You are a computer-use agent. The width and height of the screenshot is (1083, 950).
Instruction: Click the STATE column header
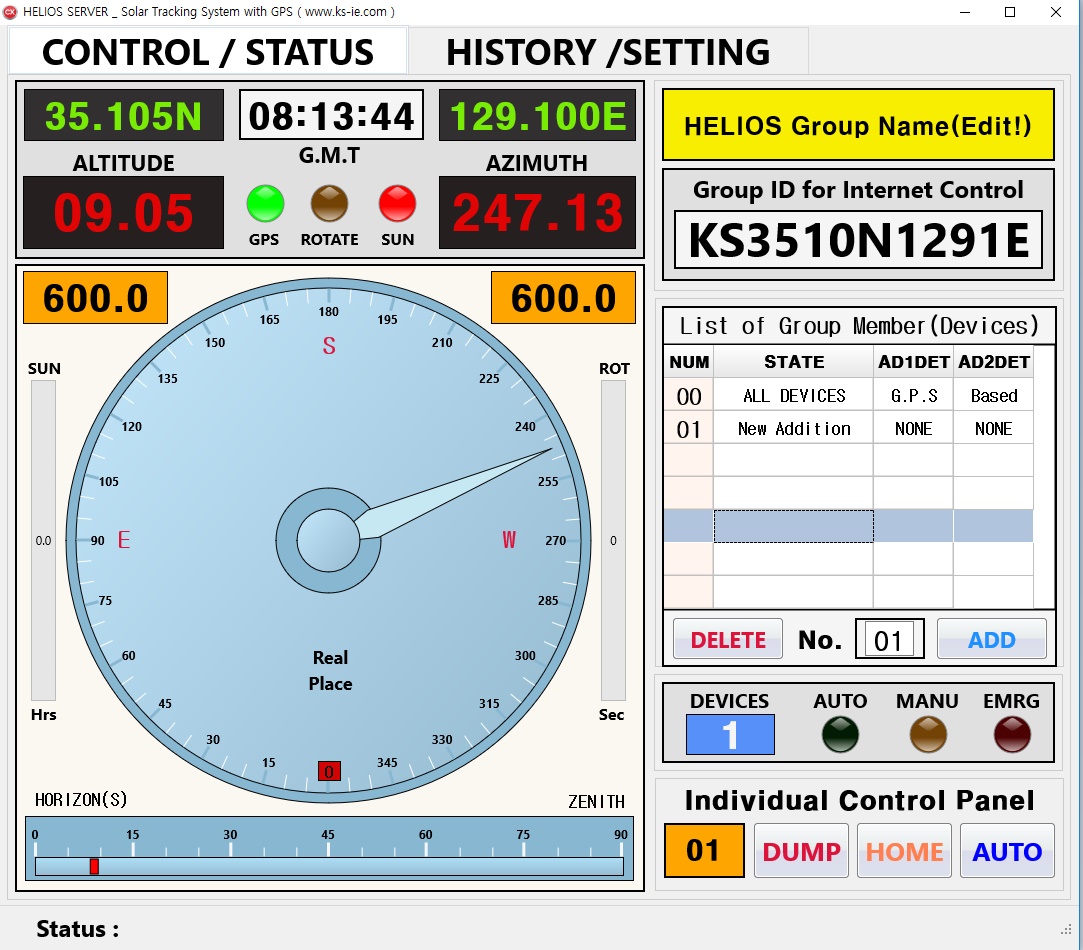coord(794,361)
